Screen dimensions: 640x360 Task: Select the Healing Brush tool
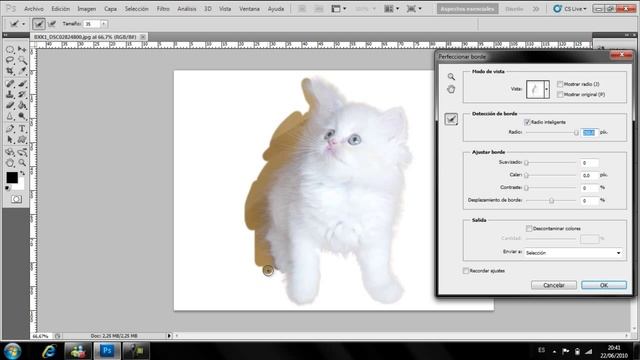(x=10, y=84)
